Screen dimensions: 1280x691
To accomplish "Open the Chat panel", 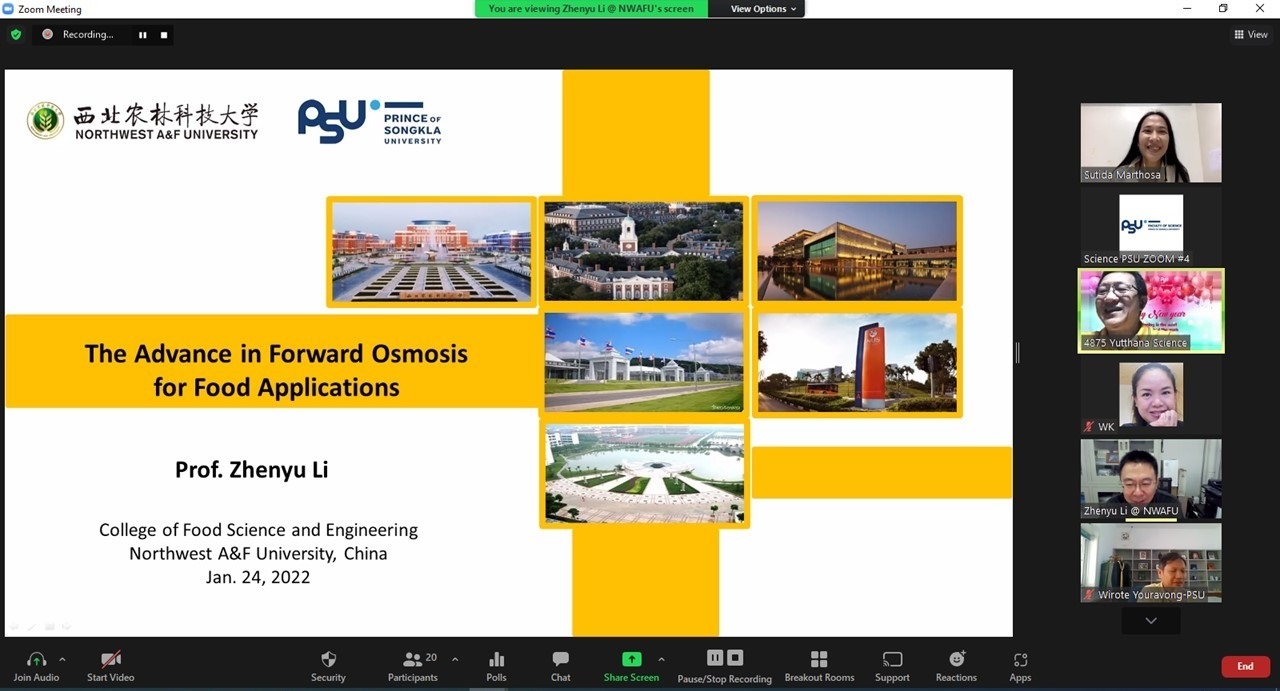I will 560,660.
